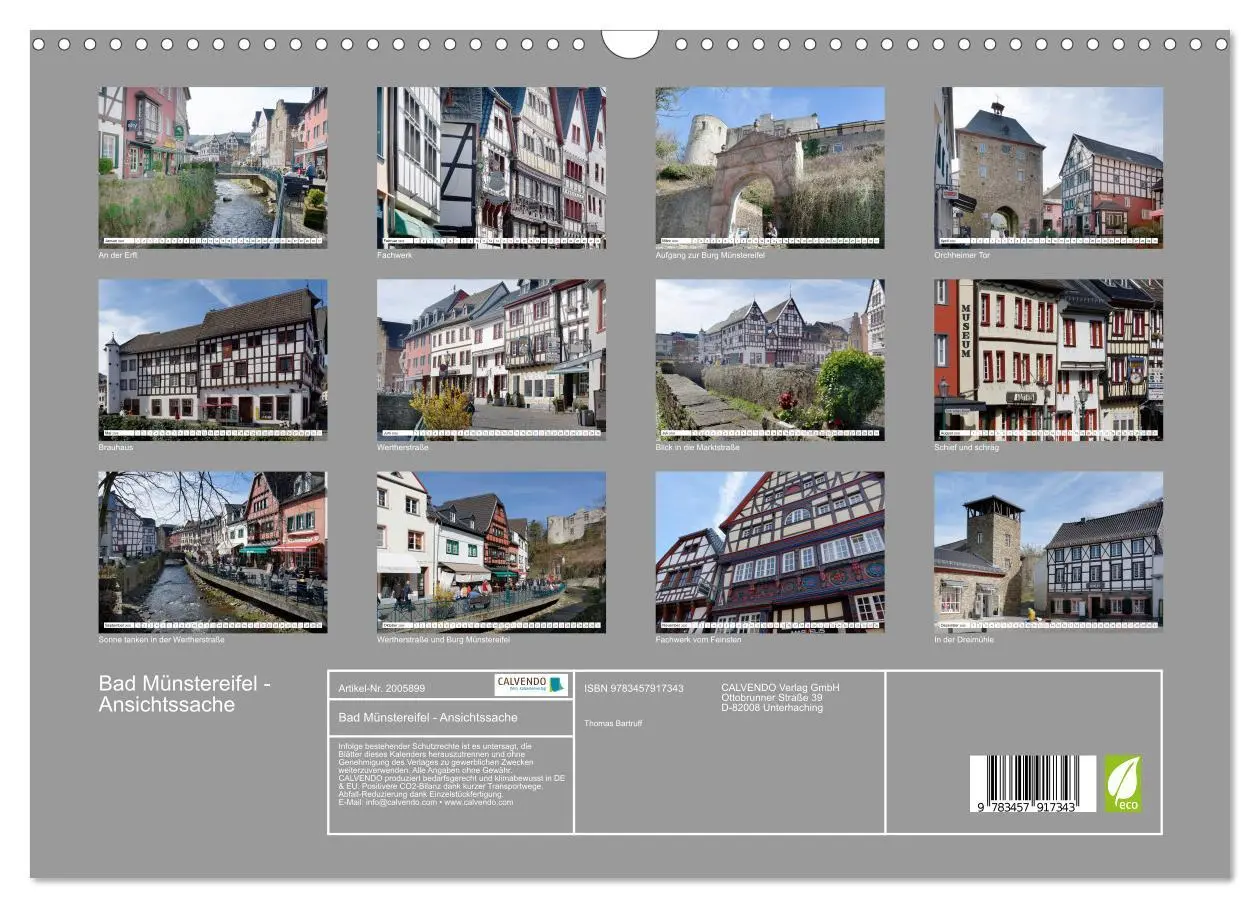Viewport: 1260px width, 908px height.
Task: Click the barcode number '9 783457 917343'
Action: pyautogui.click(x=1027, y=807)
